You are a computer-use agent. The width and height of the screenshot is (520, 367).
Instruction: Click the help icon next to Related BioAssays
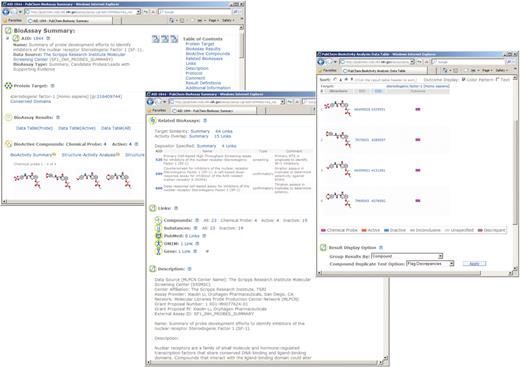(205, 120)
